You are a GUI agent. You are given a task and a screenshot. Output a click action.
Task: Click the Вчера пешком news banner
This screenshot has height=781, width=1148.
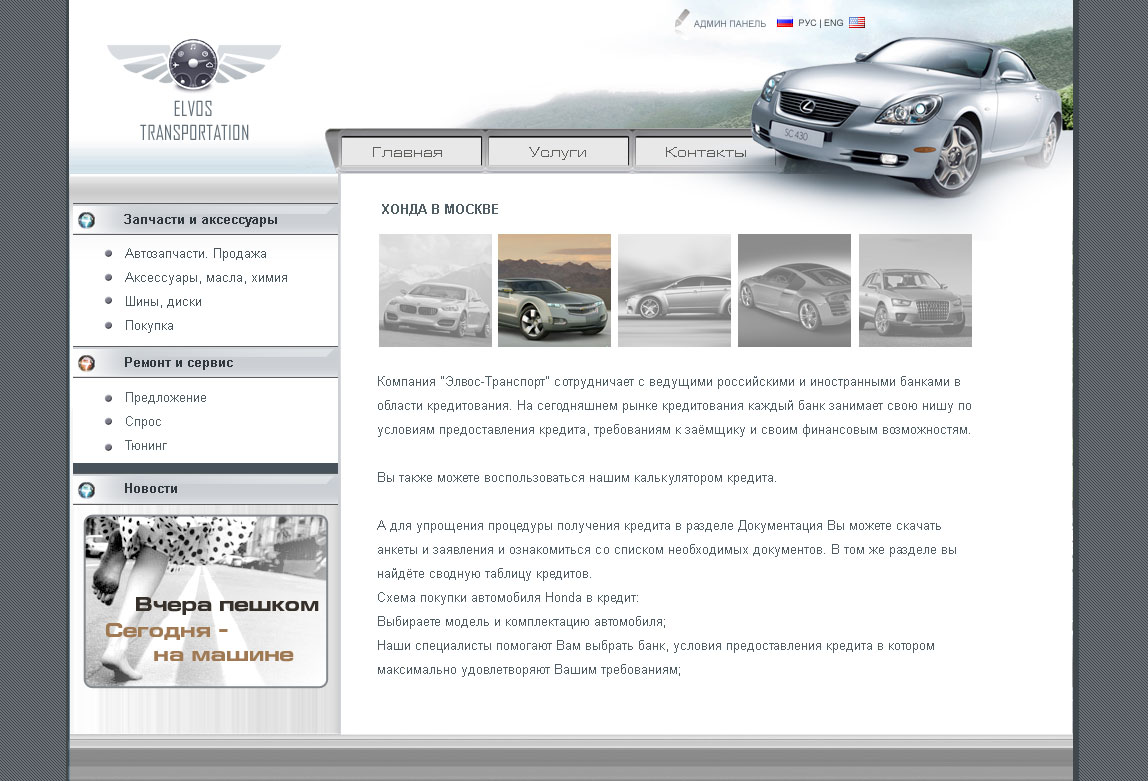point(206,601)
